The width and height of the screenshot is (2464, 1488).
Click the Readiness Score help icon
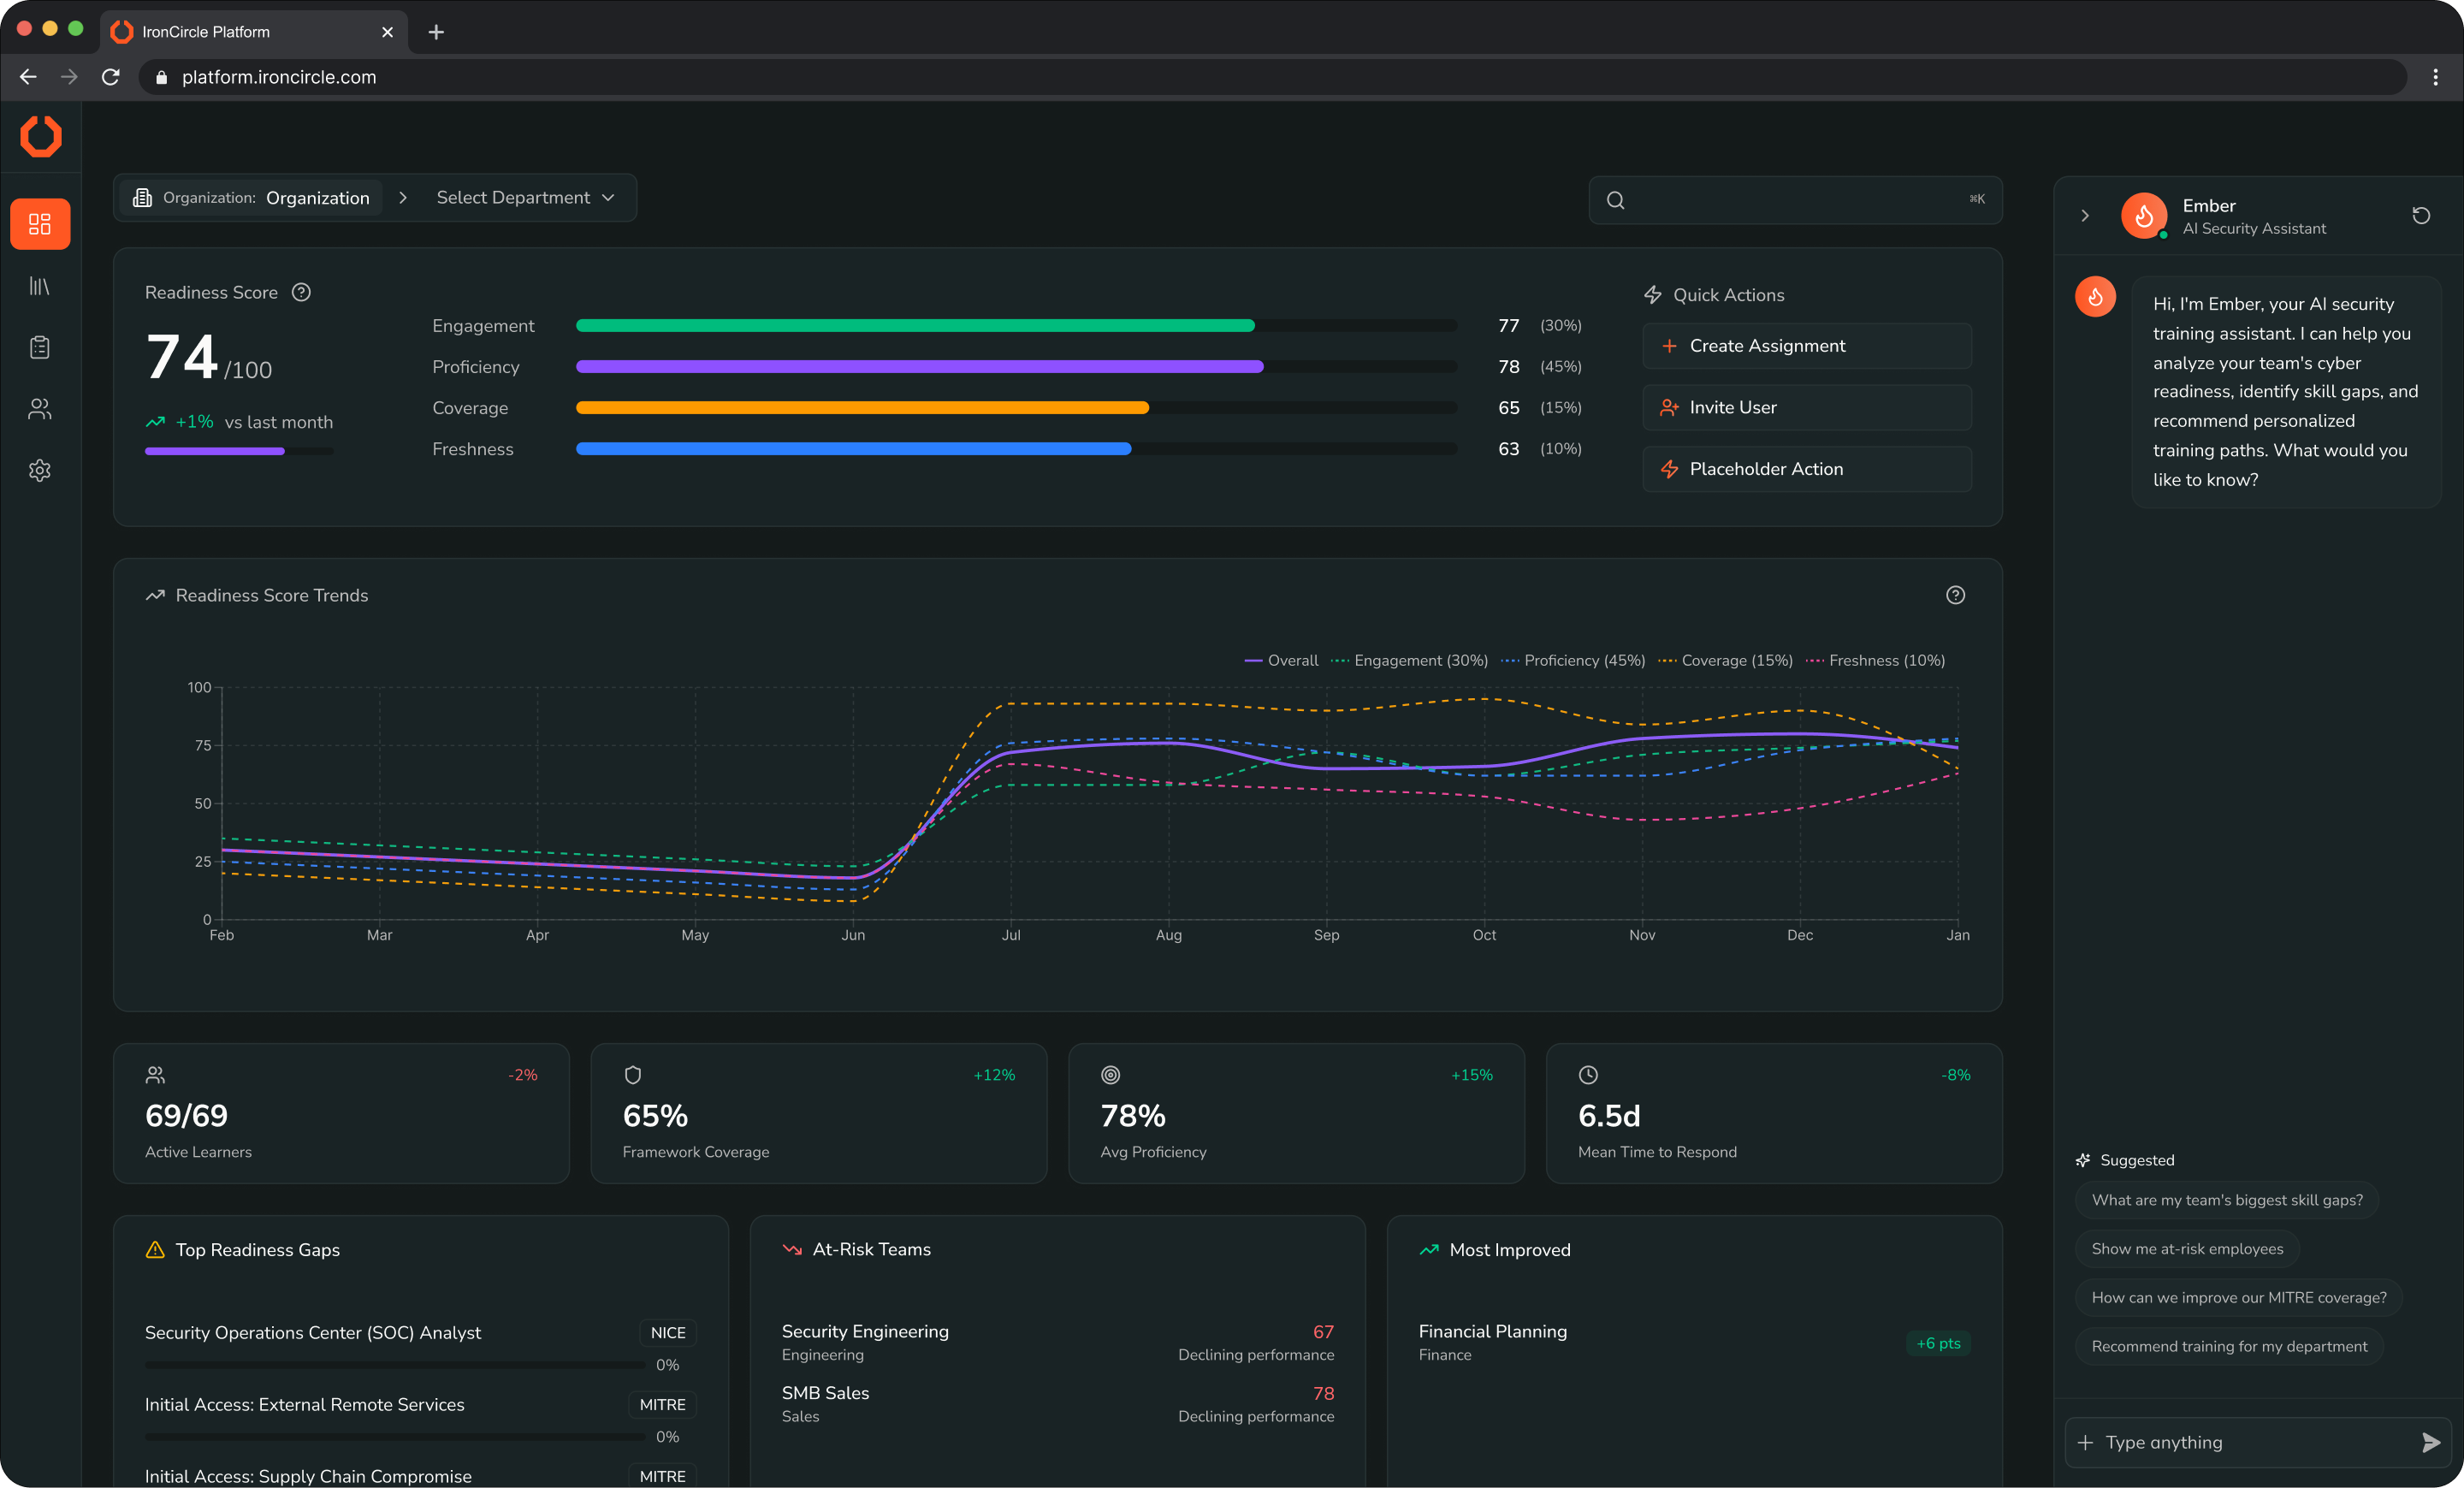301,292
